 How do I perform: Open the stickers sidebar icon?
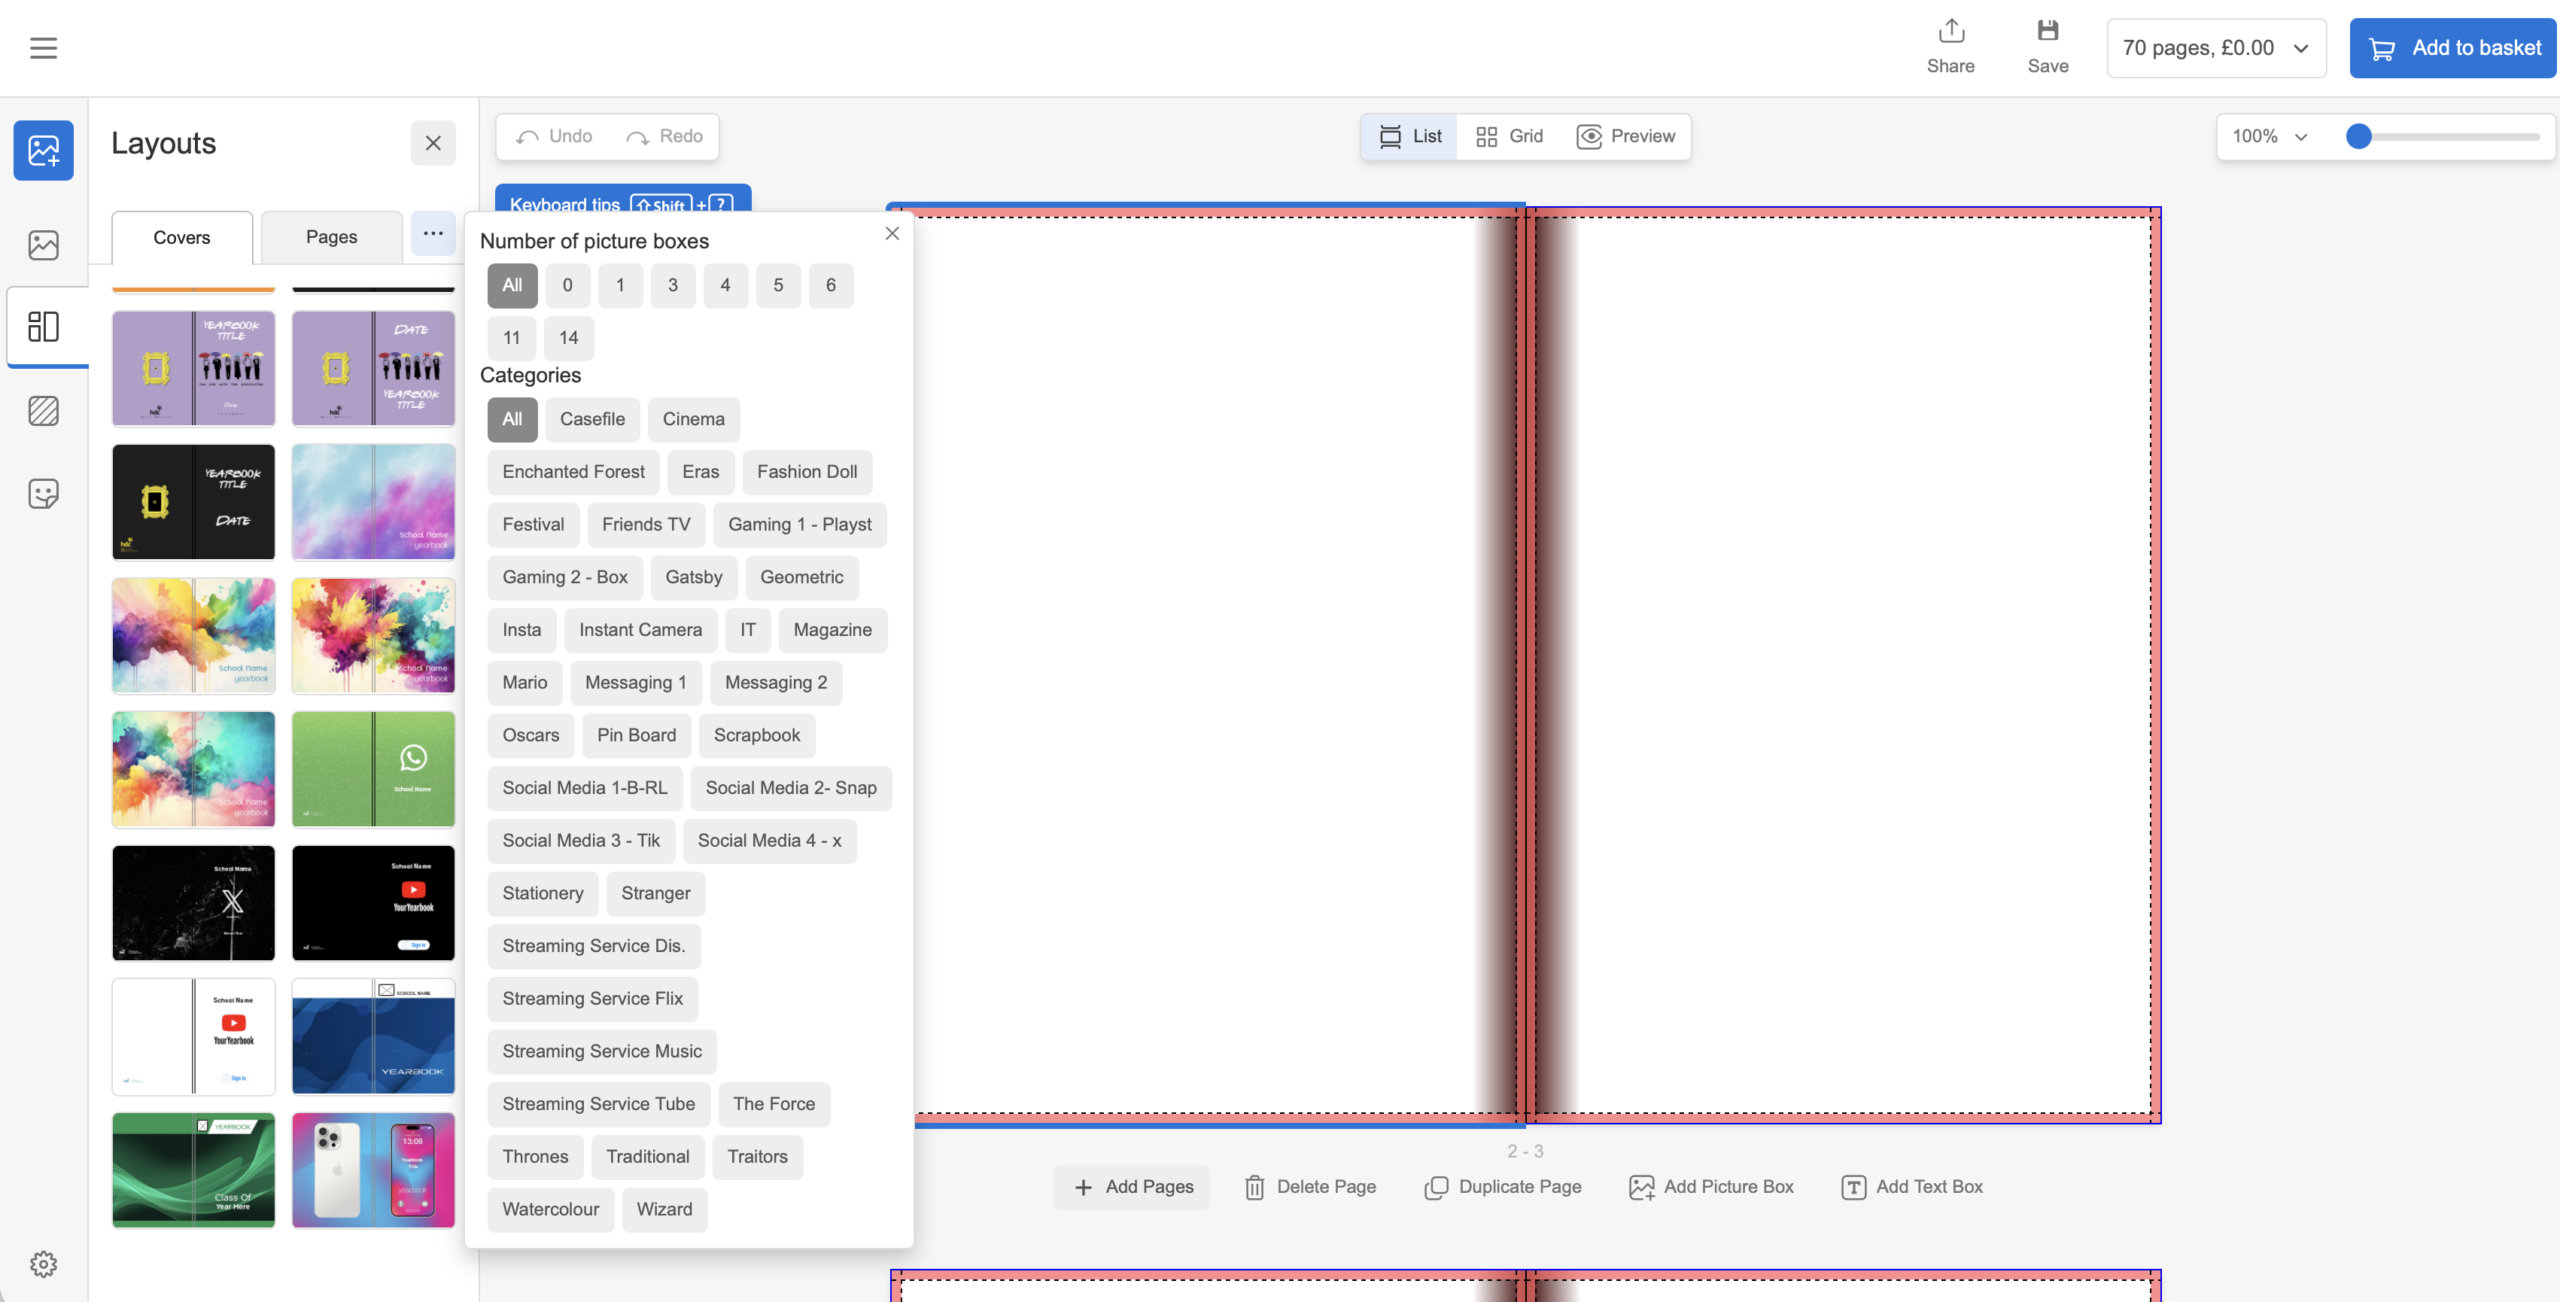pyautogui.click(x=43, y=493)
